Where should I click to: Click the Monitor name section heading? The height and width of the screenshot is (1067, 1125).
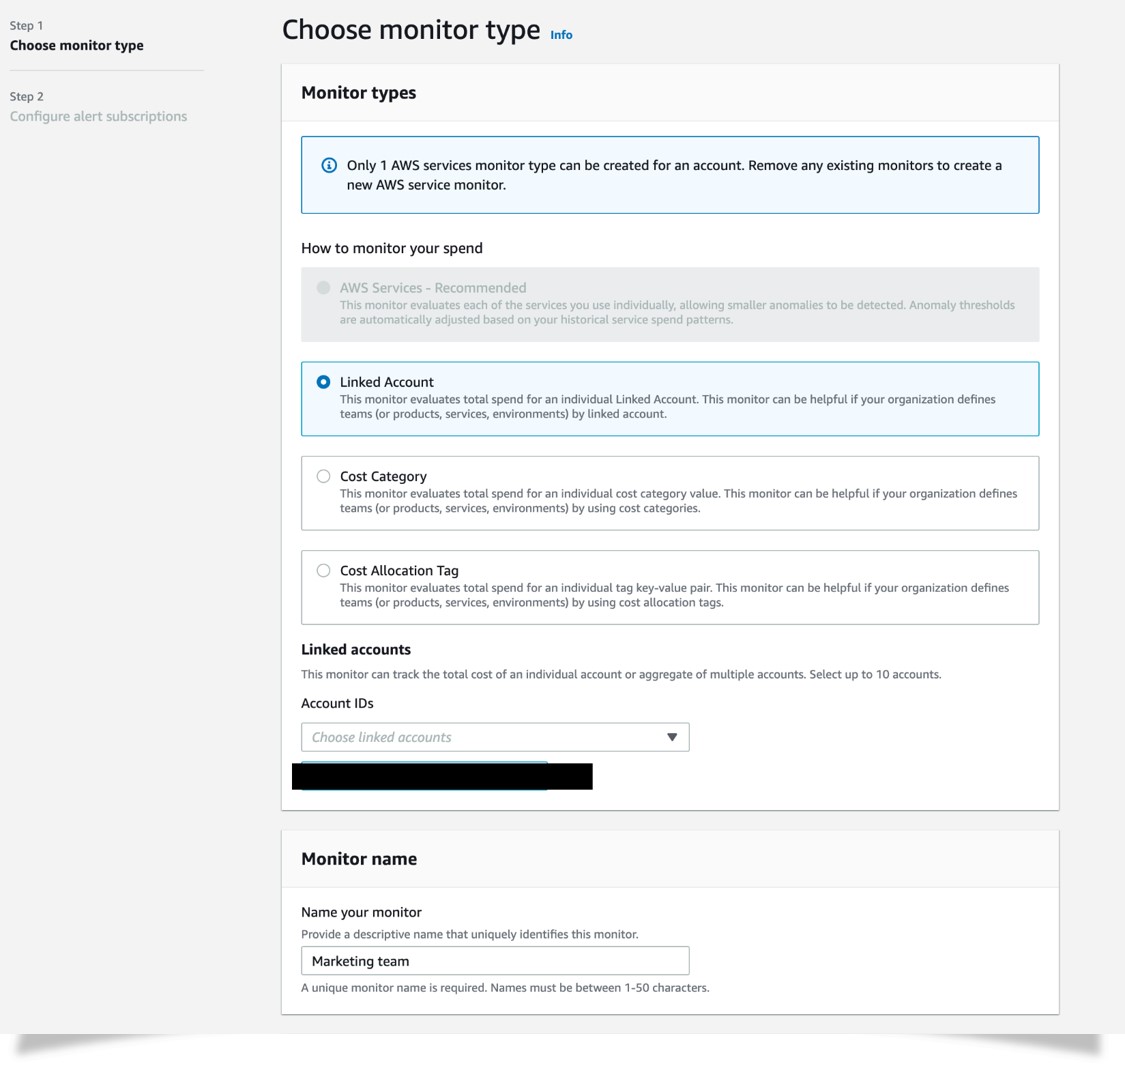(359, 859)
